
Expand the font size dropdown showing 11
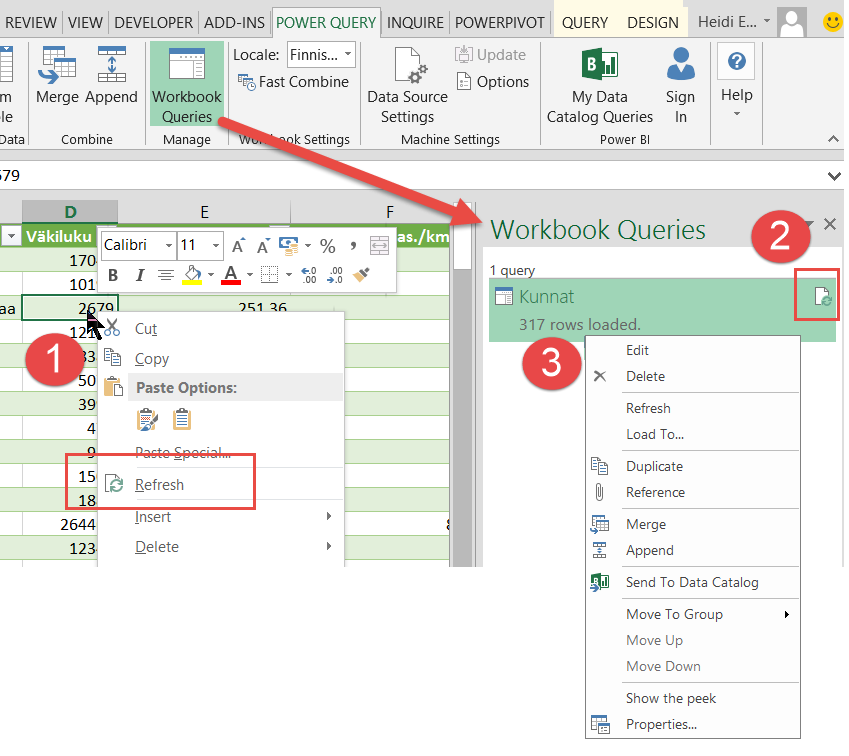tap(215, 246)
